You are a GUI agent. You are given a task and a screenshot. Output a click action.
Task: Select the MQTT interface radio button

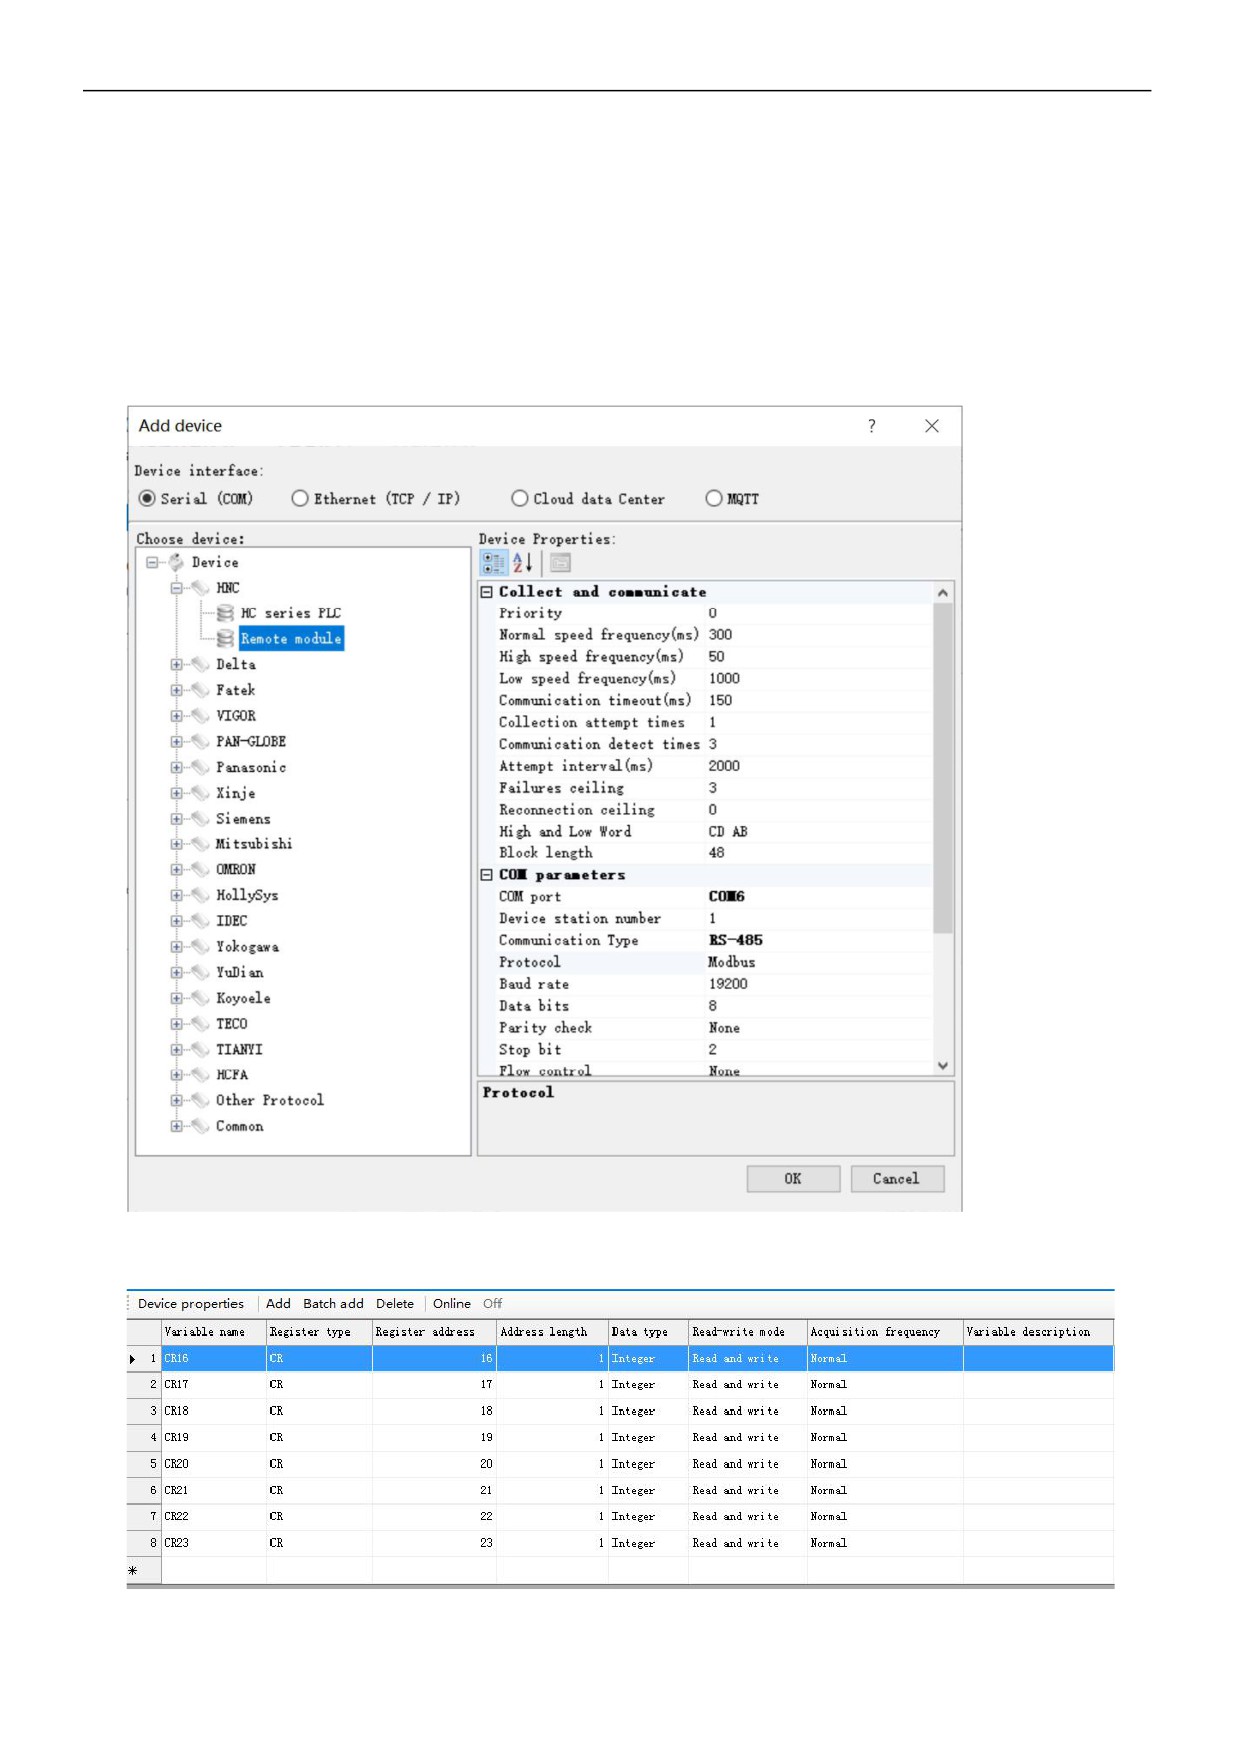point(713,498)
